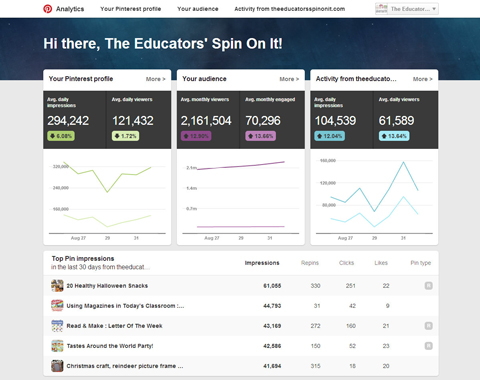
Task: Click the 44,793 impressions cell
Action: click(x=272, y=306)
